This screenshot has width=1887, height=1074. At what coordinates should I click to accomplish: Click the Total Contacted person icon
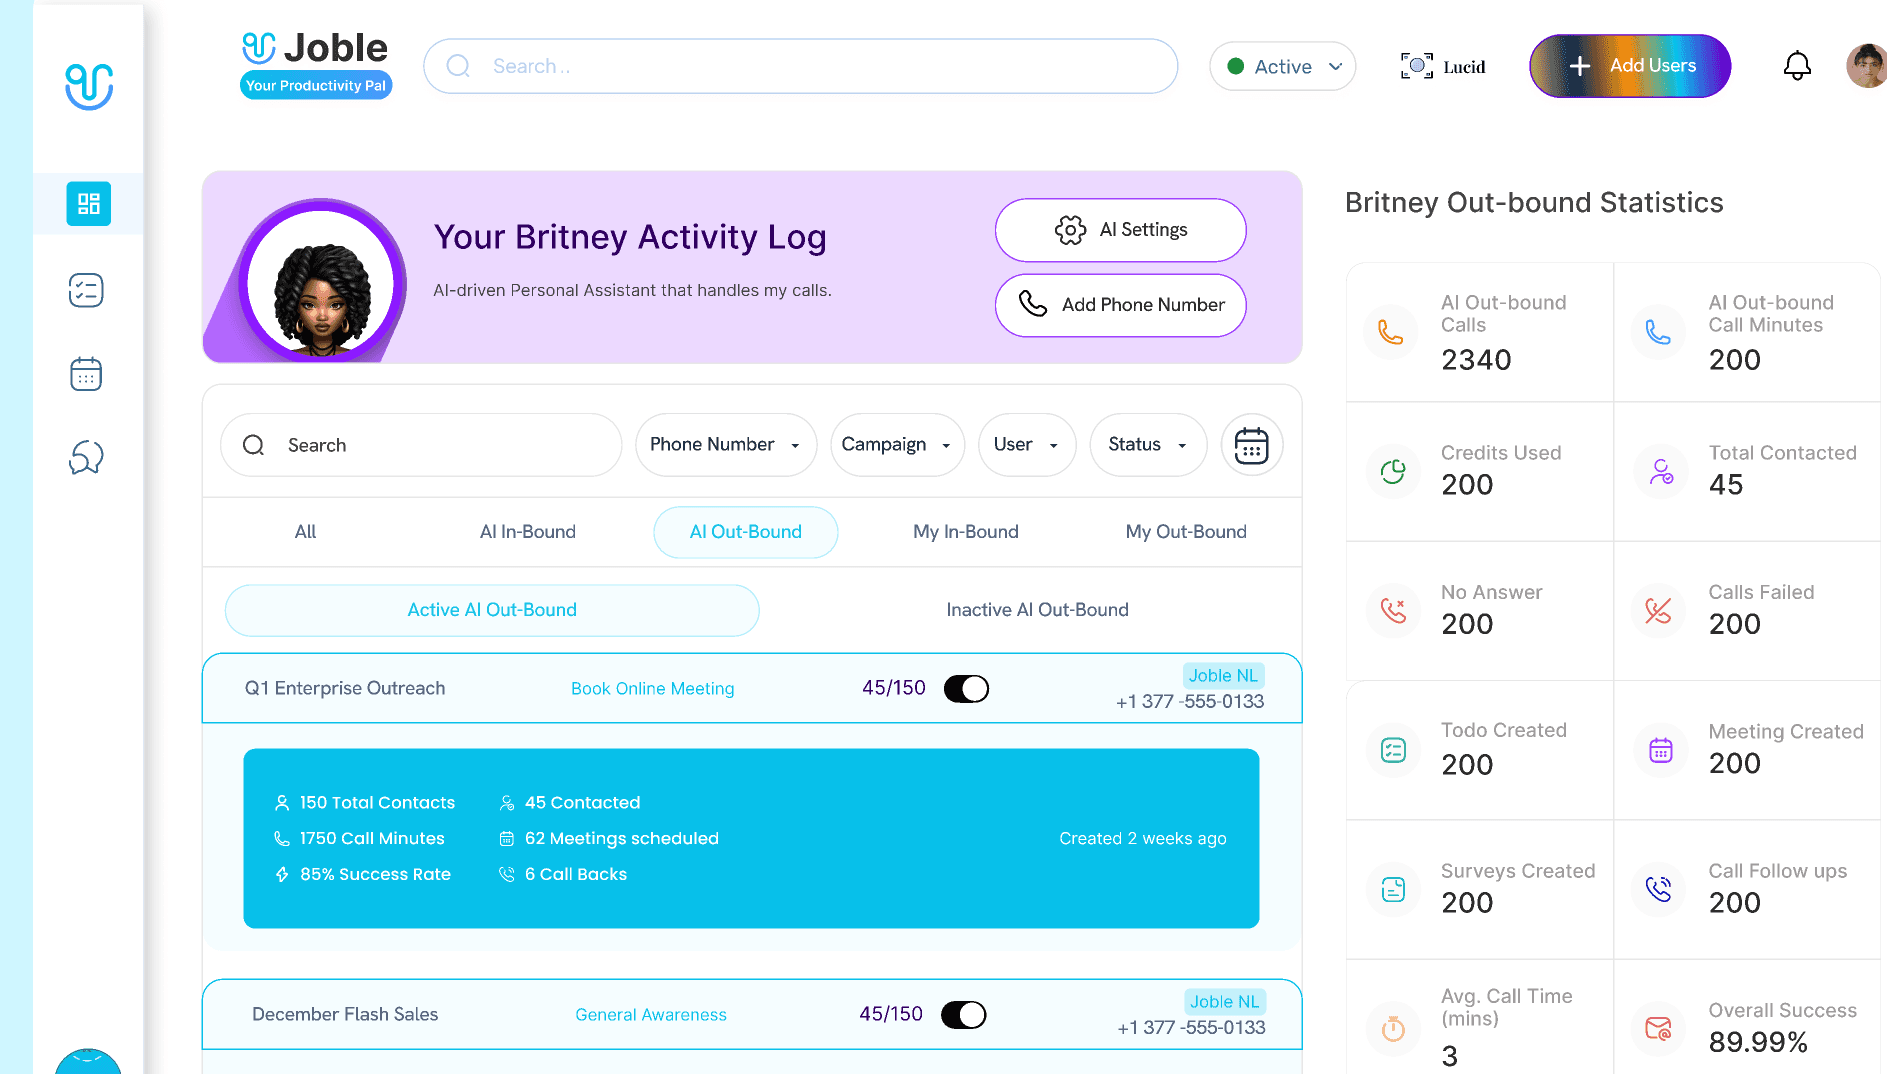(1660, 471)
